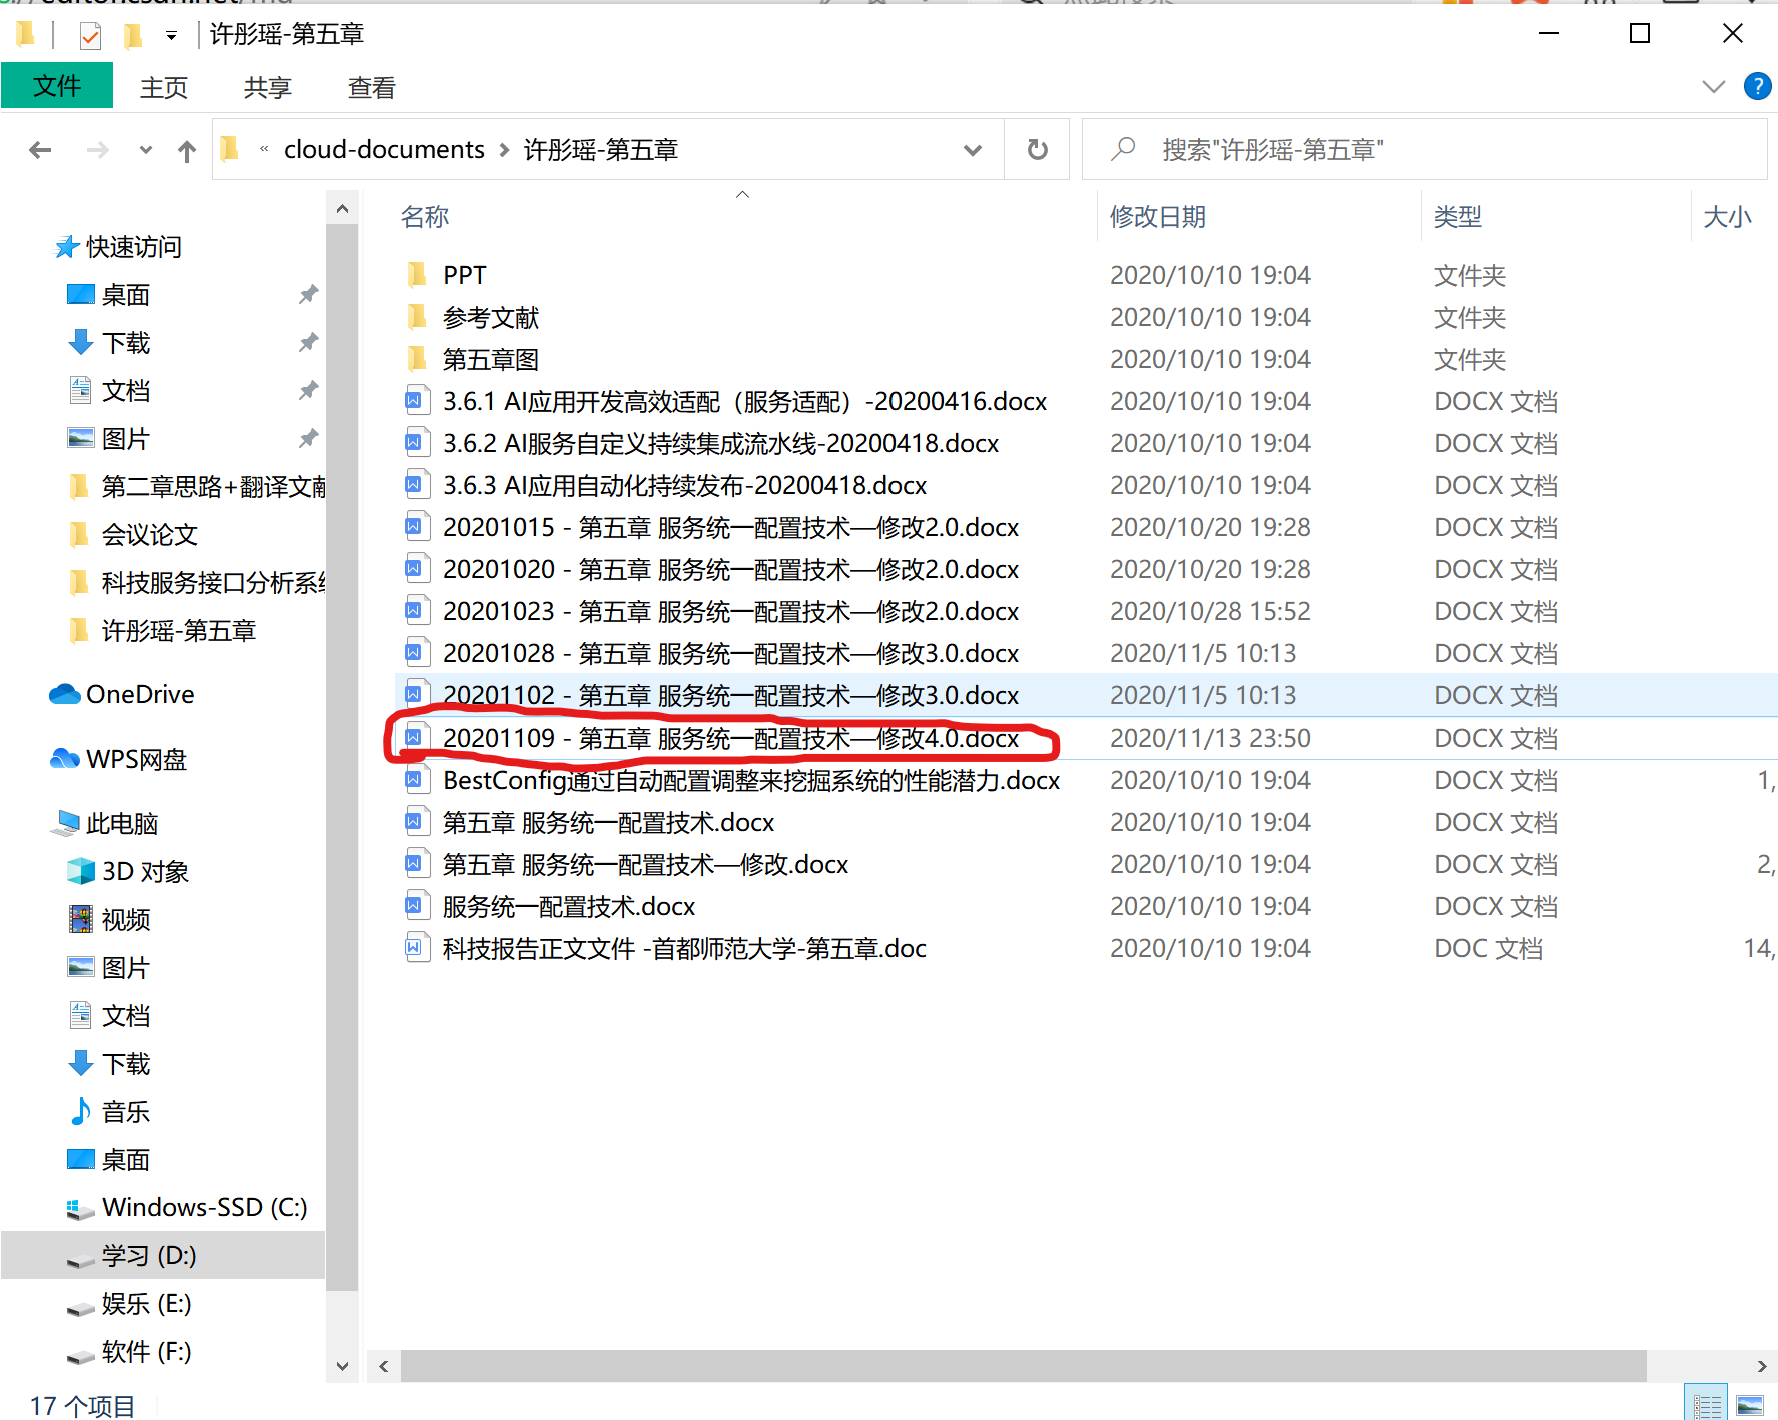Image resolution: width=1778 pixels, height=1420 pixels.
Task: Select the 20201109 修改4.0 docx file
Action: click(731, 738)
